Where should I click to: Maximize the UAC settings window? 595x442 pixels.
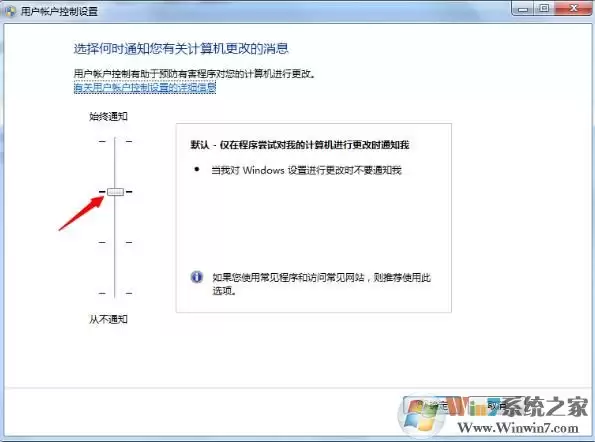[x=544, y=8]
